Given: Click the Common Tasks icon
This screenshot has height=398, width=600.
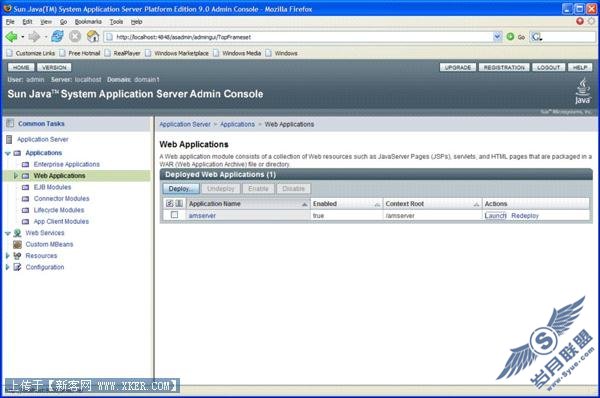Looking at the screenshot, I should [10, 124].
